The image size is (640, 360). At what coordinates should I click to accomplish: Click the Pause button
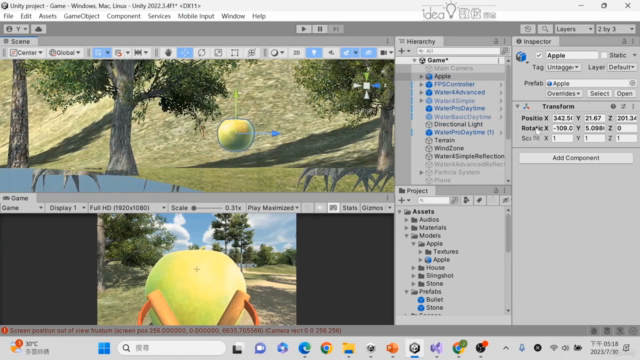pyautogui.click(x=320, y=29)
